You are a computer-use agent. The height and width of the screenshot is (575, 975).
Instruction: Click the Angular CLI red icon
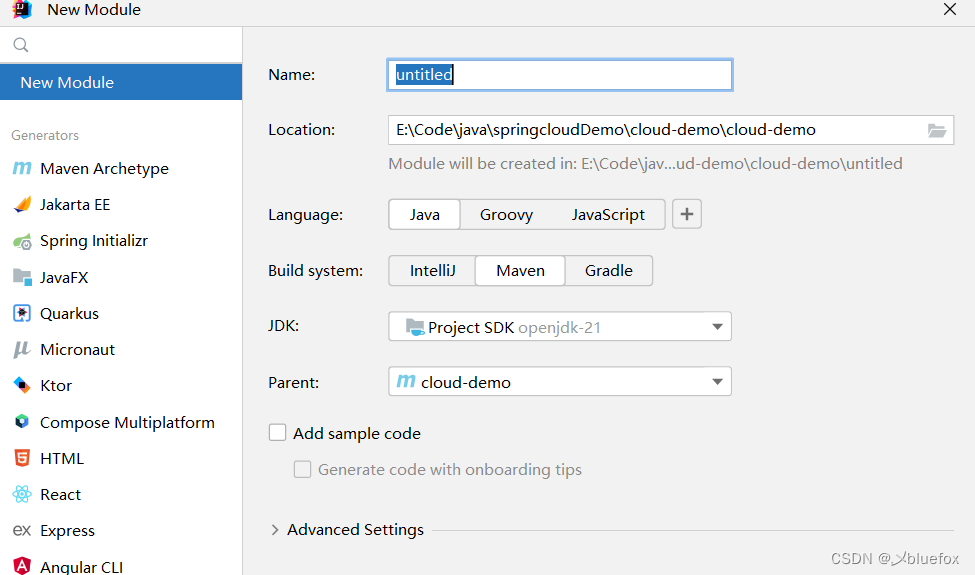[x=22, y=566]
